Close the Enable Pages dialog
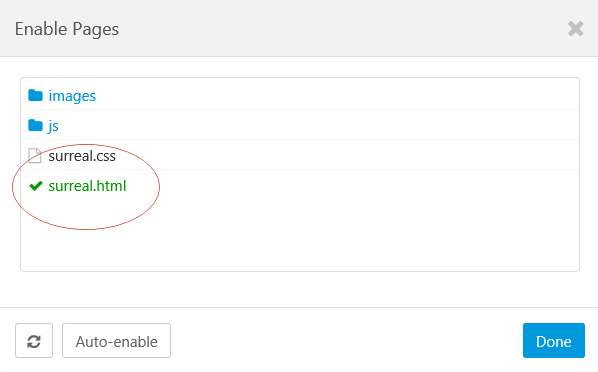Viewport: 598px width, 372px height. click(x=575, y=29)
